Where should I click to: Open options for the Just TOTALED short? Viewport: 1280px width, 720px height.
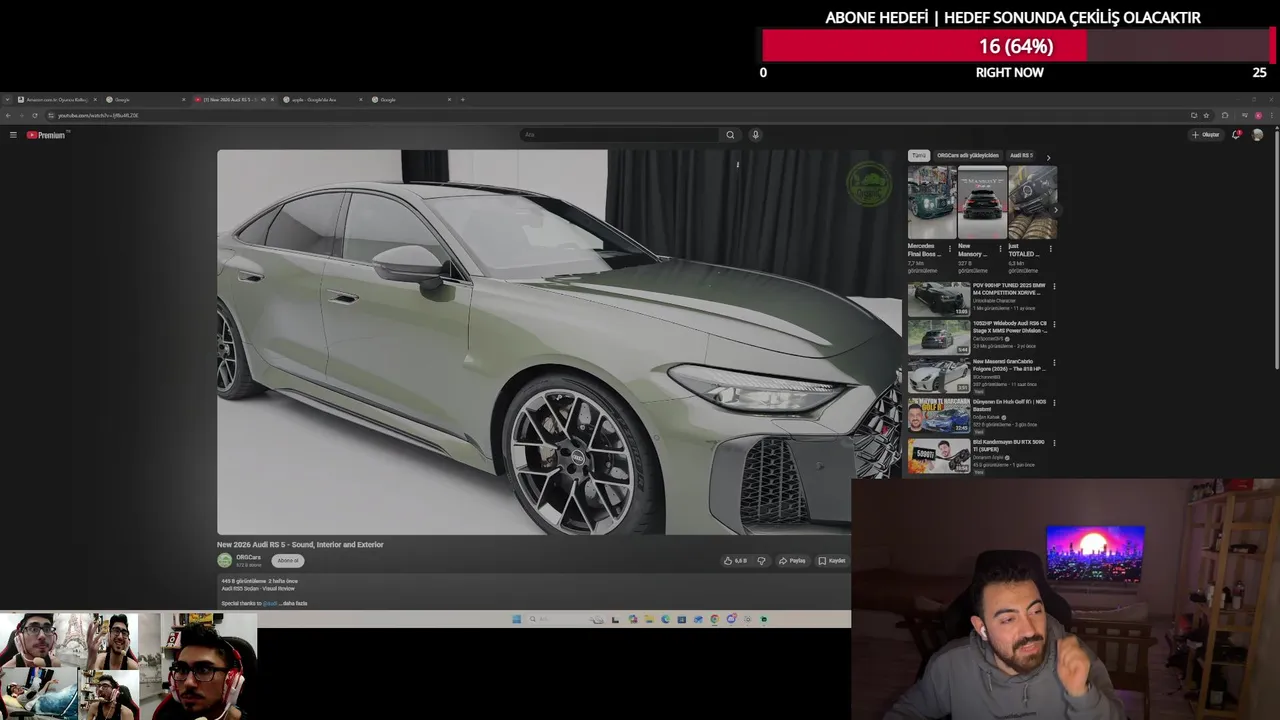click(x=1050, y=249)
